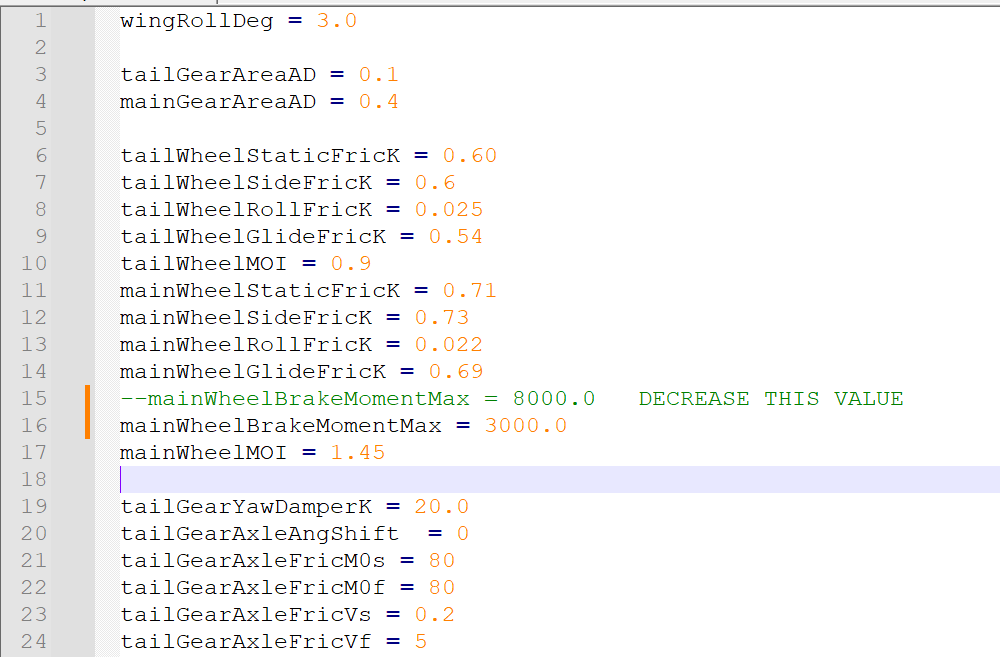1000x657 pixels.
Task: Click the value 0.6 of tailWheelSideFricK
Action: pos(435,182)
